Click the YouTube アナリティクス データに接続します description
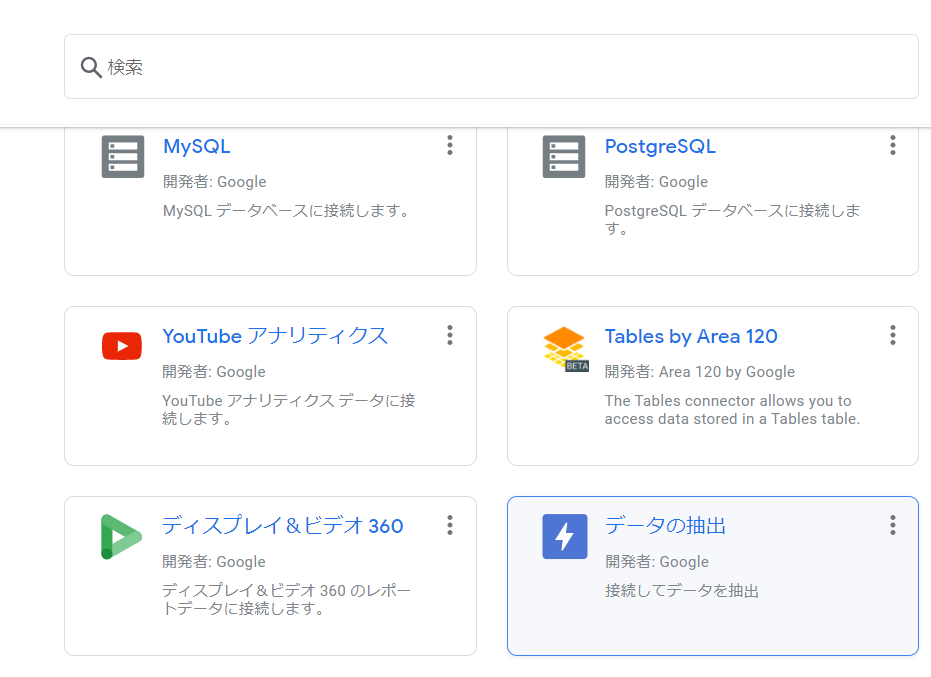Screen dimensions: 931x677 coord(289,409)
